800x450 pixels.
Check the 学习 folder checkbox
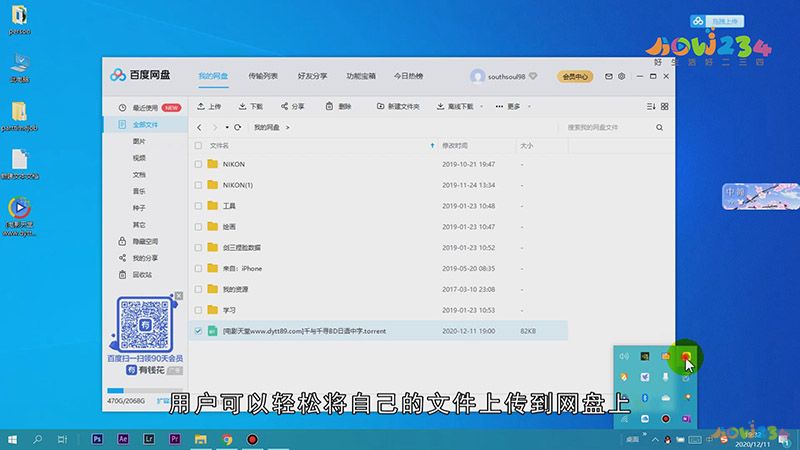198,310
